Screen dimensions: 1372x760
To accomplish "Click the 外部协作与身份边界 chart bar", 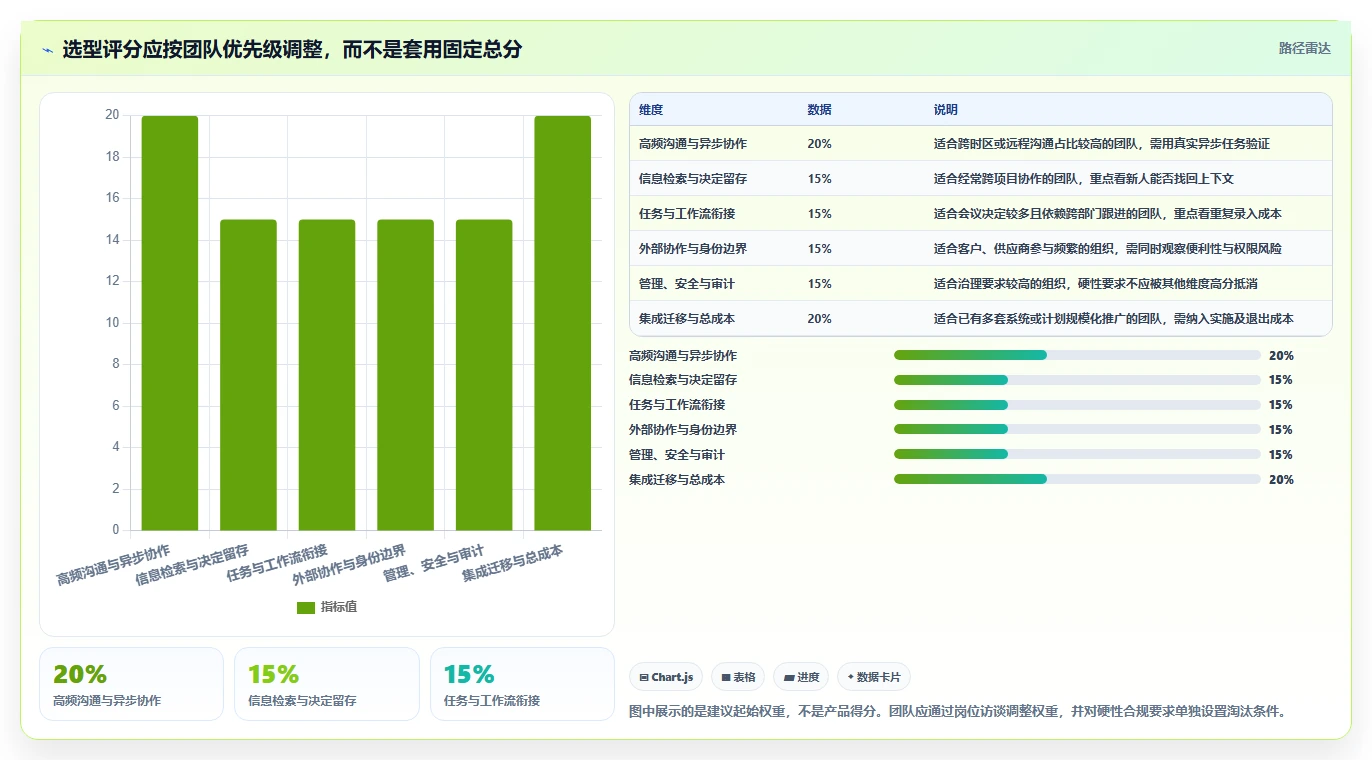I will coord(405,375).
